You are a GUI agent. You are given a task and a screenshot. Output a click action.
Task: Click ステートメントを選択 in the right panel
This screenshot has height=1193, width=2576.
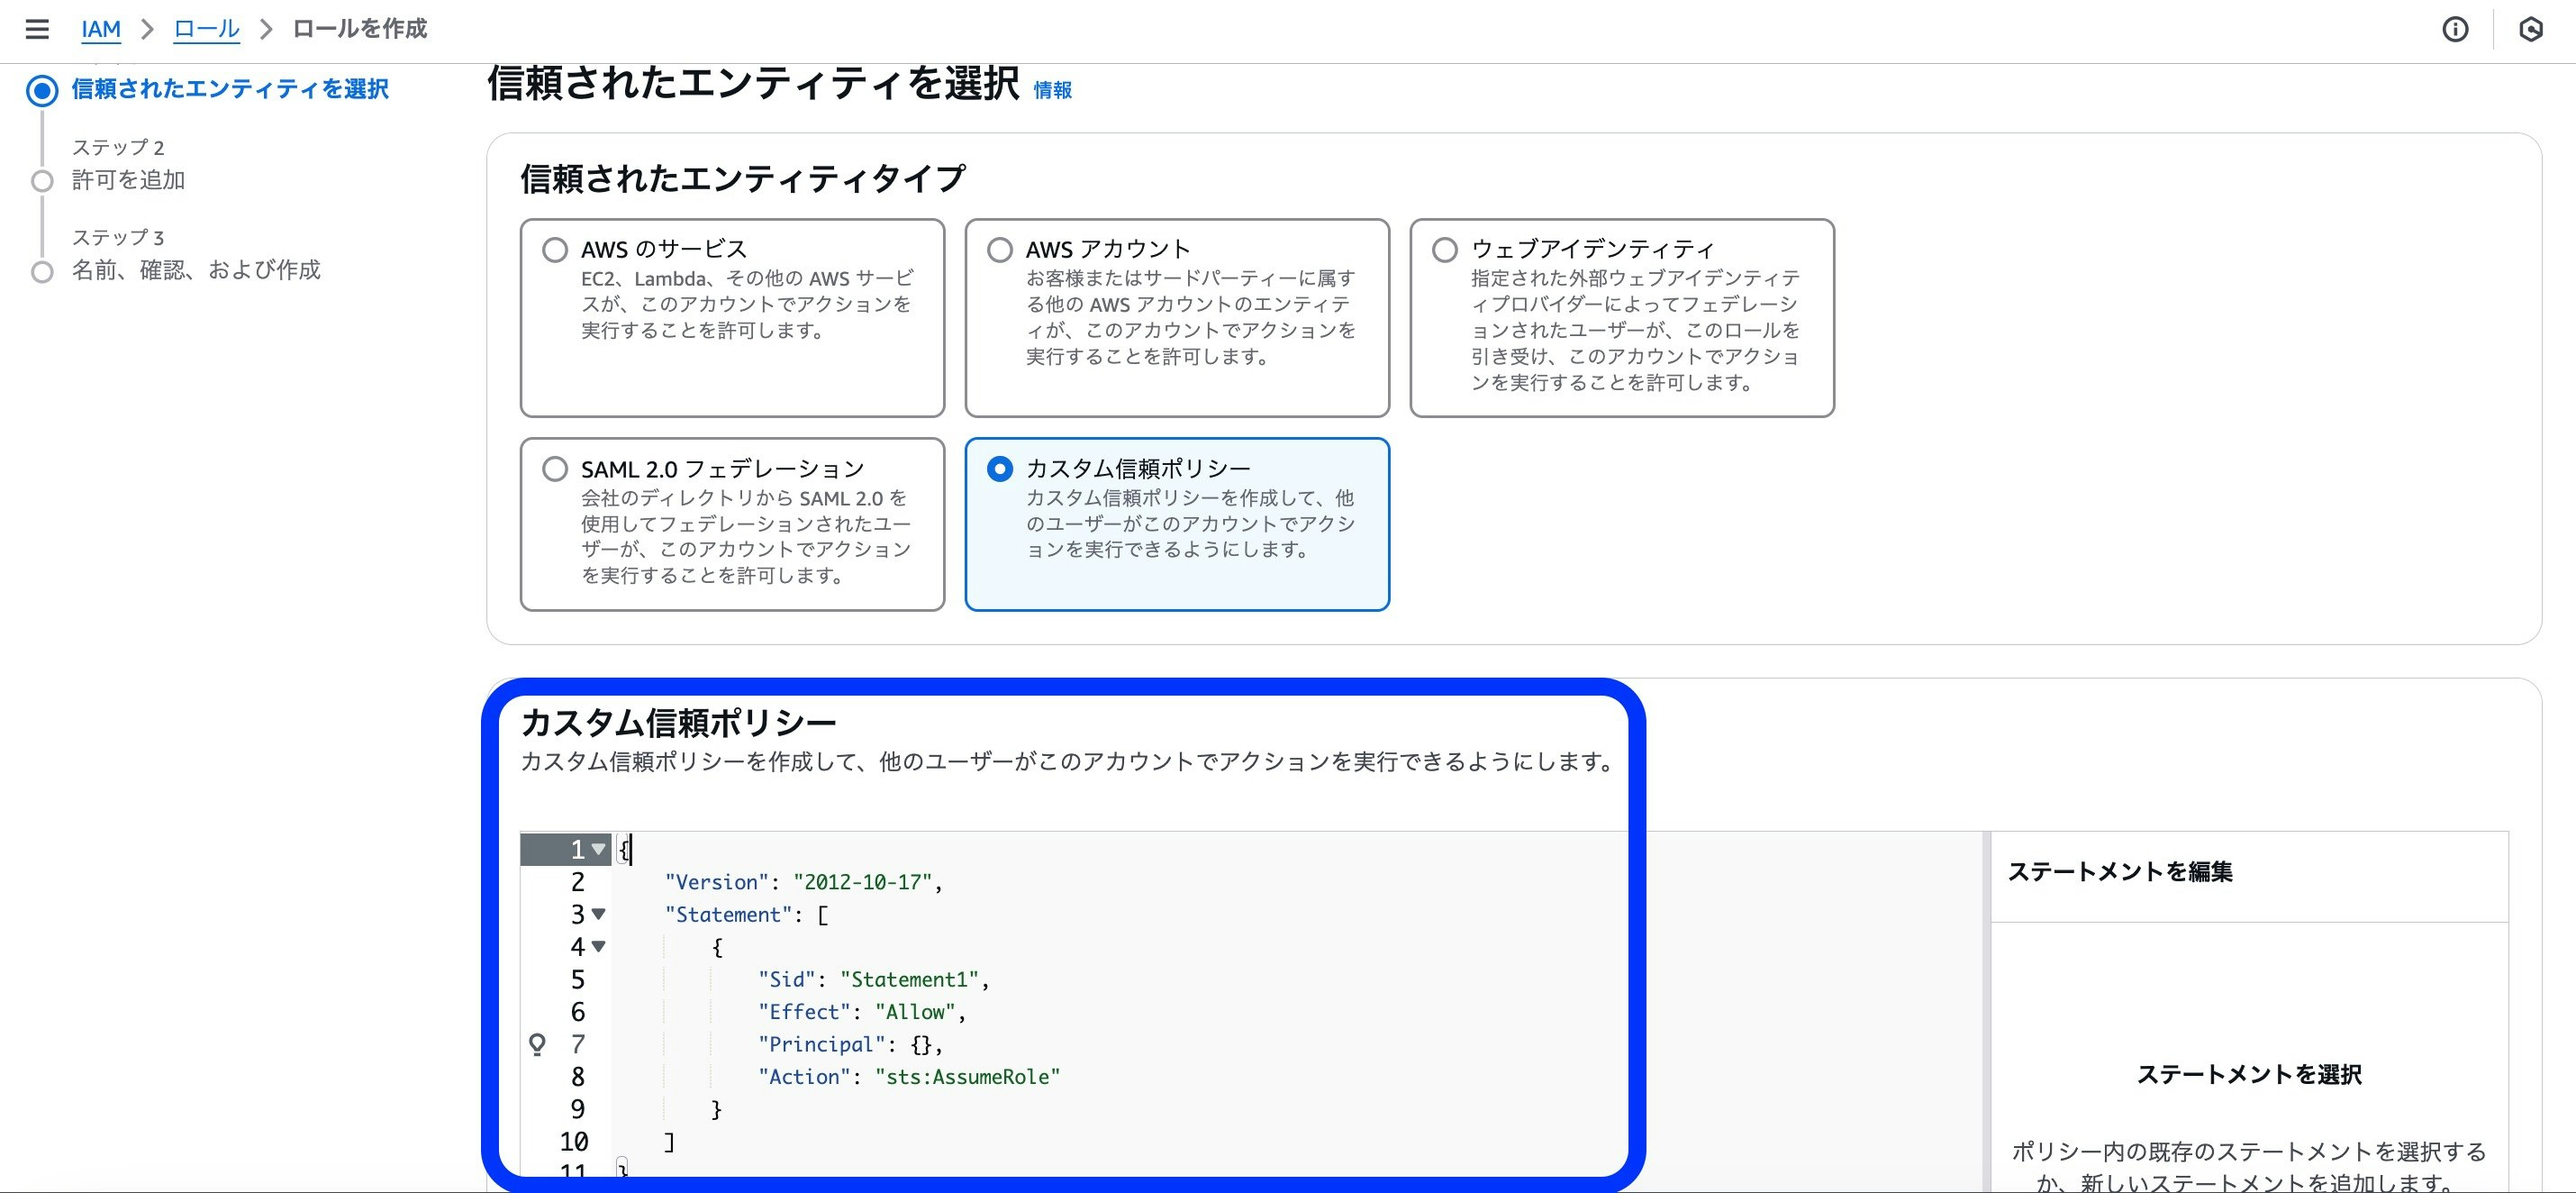pyautogui.click(x=2248, y=1075)
